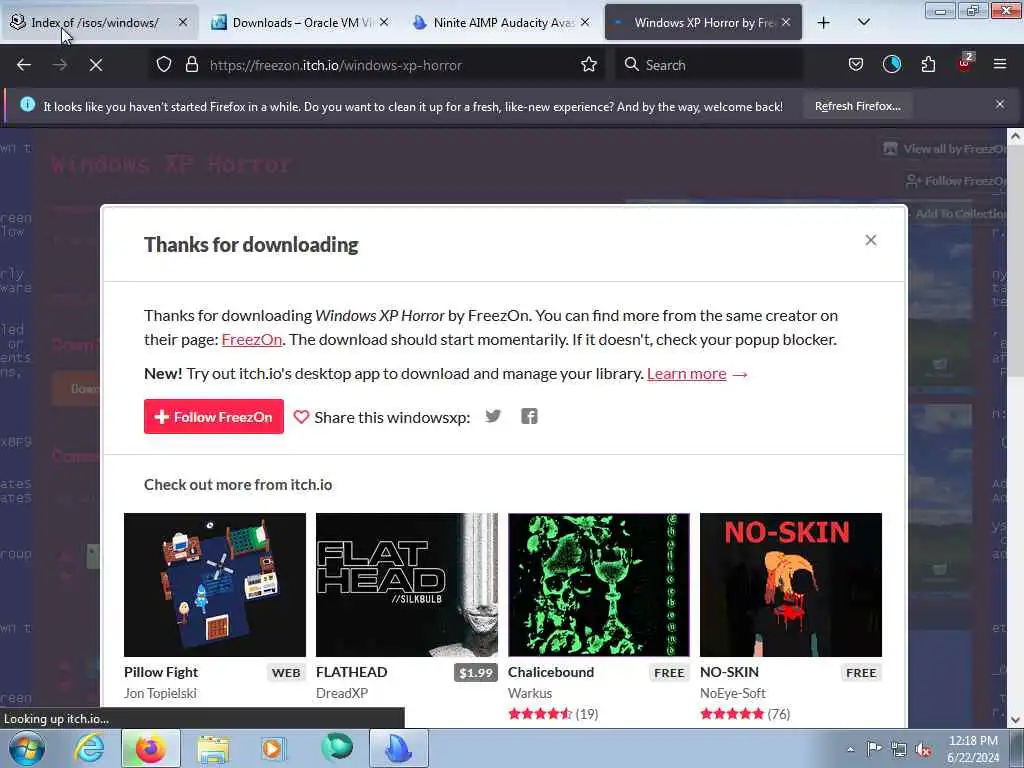Open the FLATHEAD game thumbnail

click(407, 584)
